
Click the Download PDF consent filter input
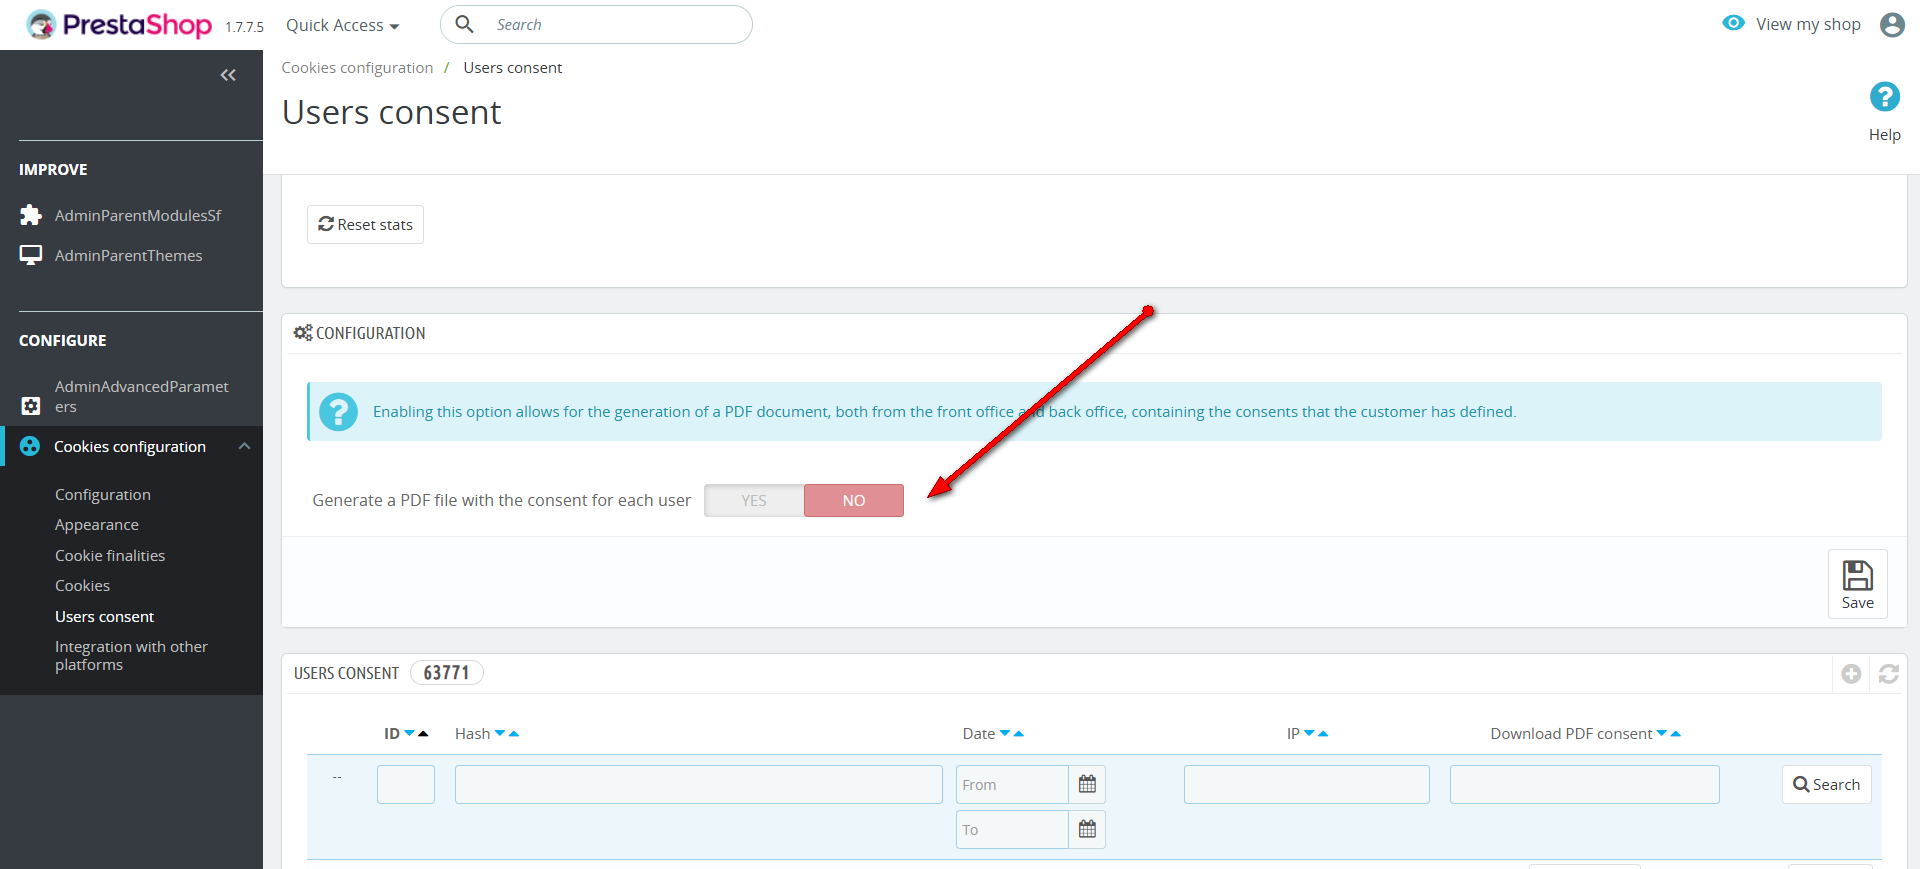(1585, 784)
